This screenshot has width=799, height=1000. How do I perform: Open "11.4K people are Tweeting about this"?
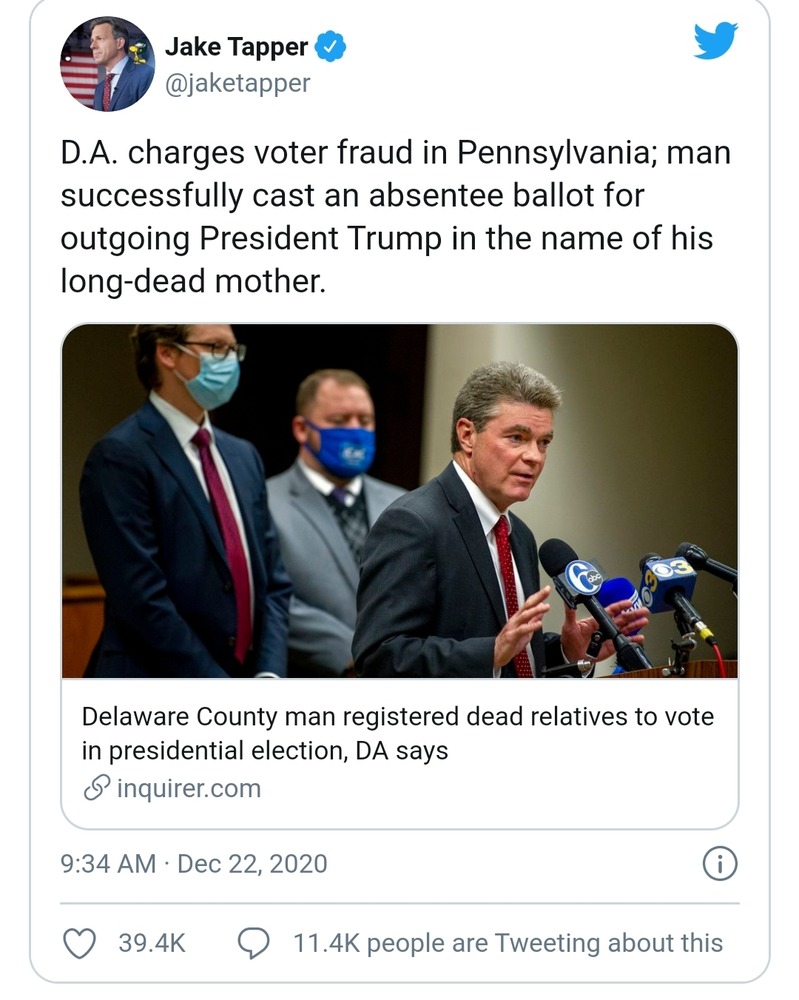pyautogui.click(x=507, y=943)
